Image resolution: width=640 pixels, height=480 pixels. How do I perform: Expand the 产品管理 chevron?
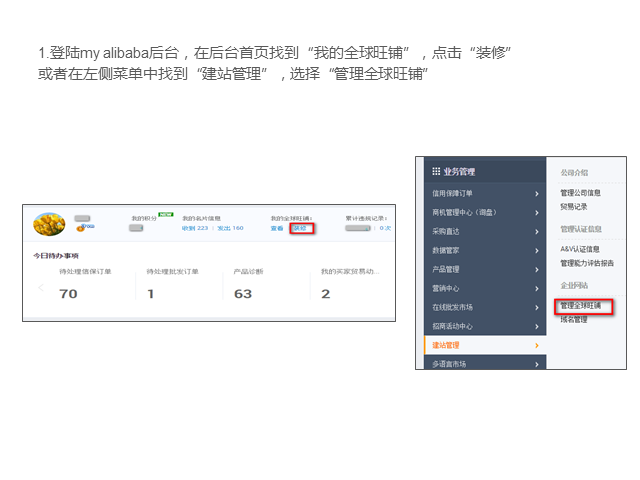(x=537, y=270)
